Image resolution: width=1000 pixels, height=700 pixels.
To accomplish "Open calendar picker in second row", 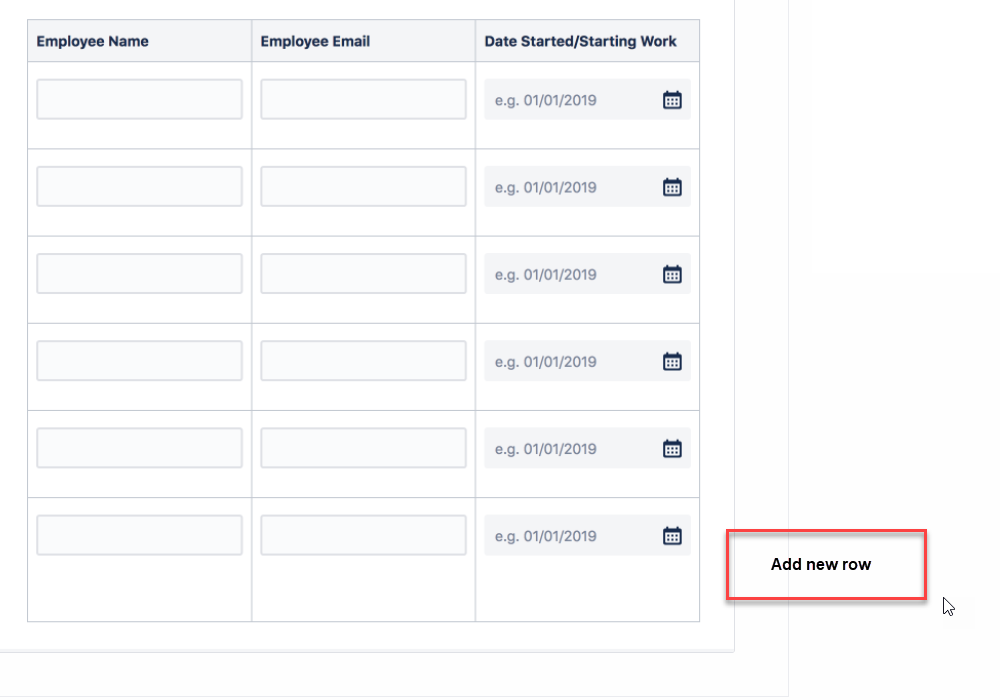I will point(672,187).
